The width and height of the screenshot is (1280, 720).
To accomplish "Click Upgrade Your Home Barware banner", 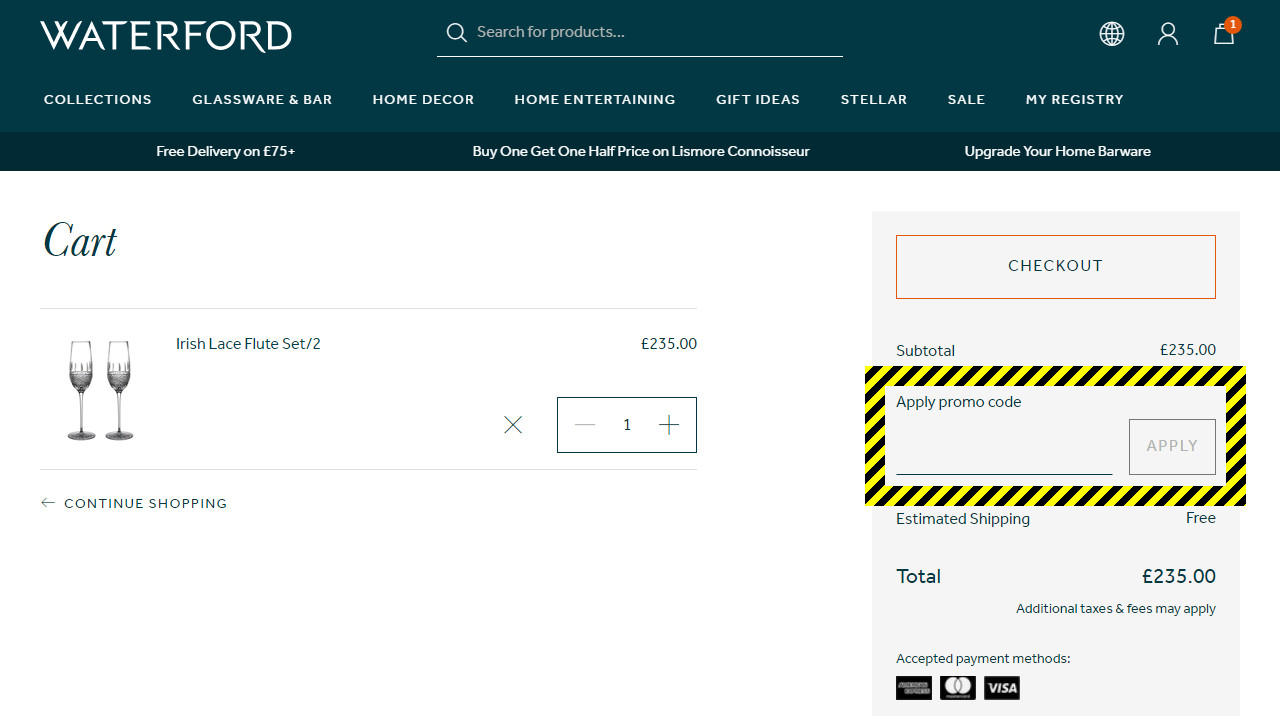I will click(1057, 151).
